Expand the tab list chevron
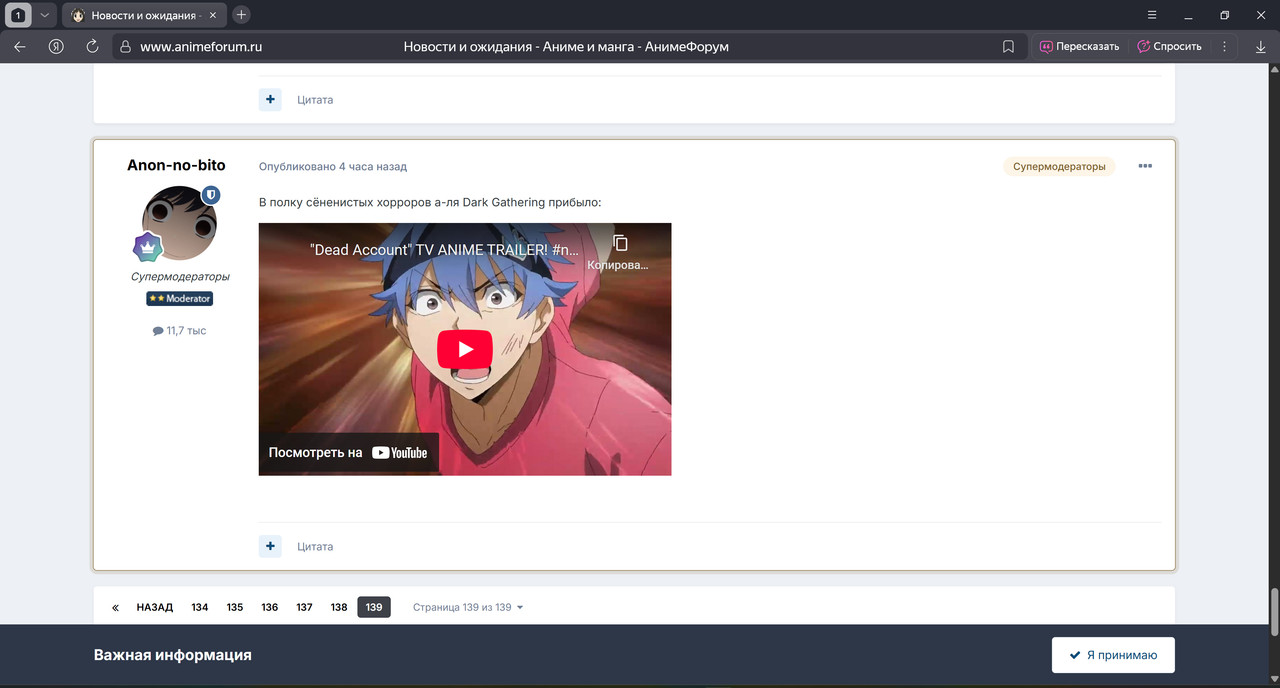 point(44,15)
